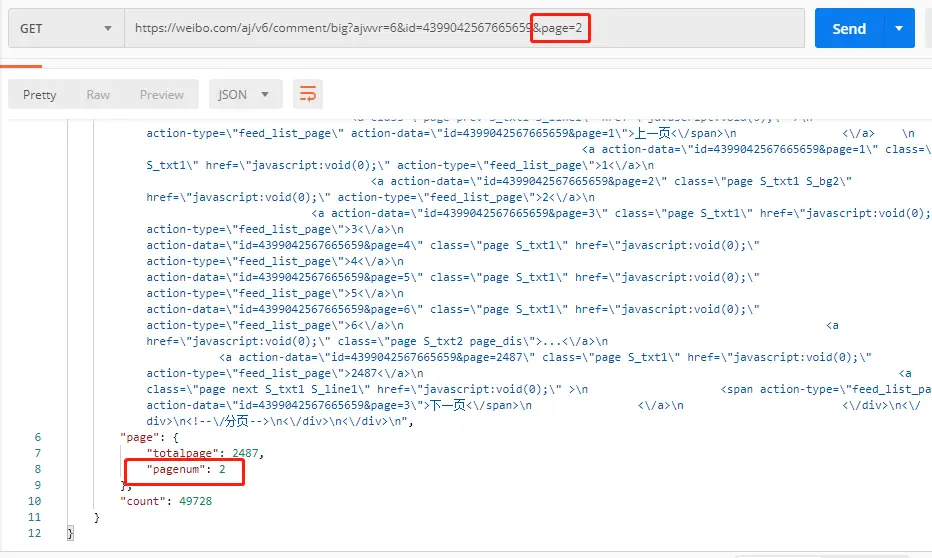Click line number 11 in gutter
932x558 pixels.
click(34, 517)
